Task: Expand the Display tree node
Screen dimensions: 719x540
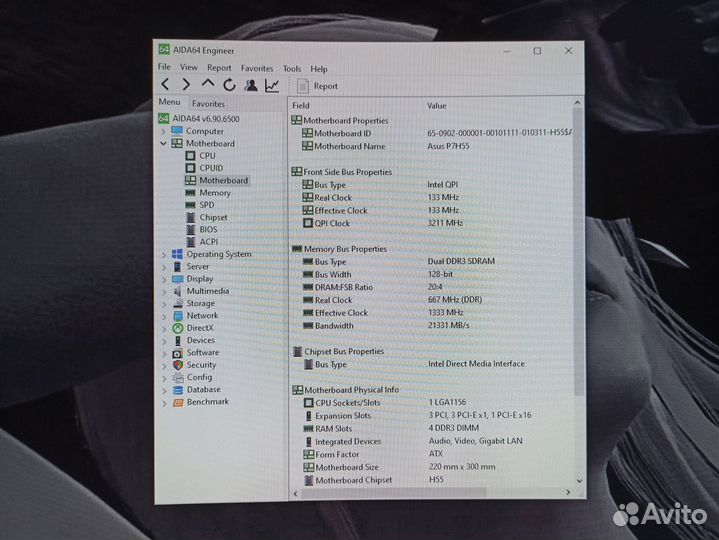Action: coord(164,279)
